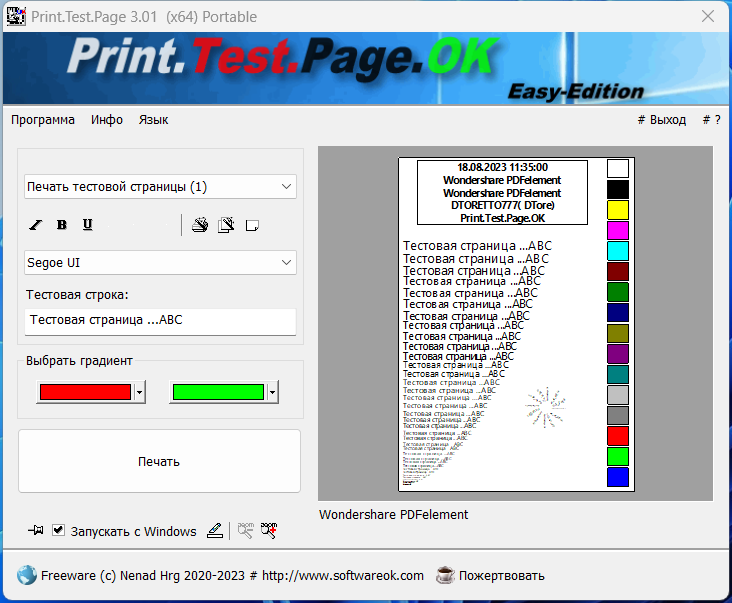Open the Печать тестовой страницы (1) dropdown
The image size is (732, 603).
[160, 187]
